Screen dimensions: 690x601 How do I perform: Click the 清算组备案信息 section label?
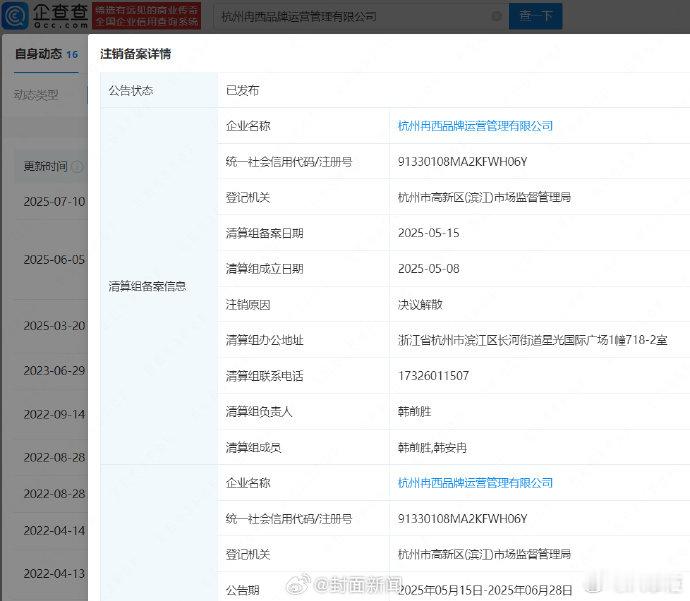click(x=147, y=286)
